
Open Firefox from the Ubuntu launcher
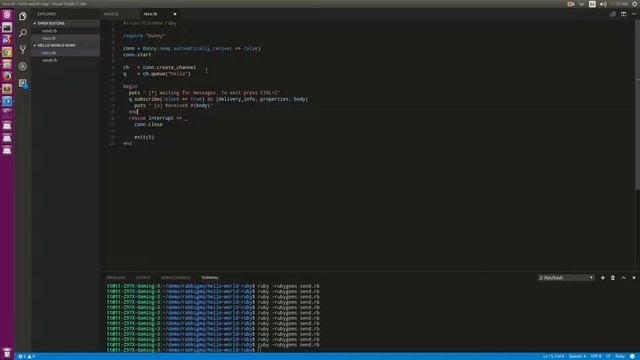tap(7, 76)
